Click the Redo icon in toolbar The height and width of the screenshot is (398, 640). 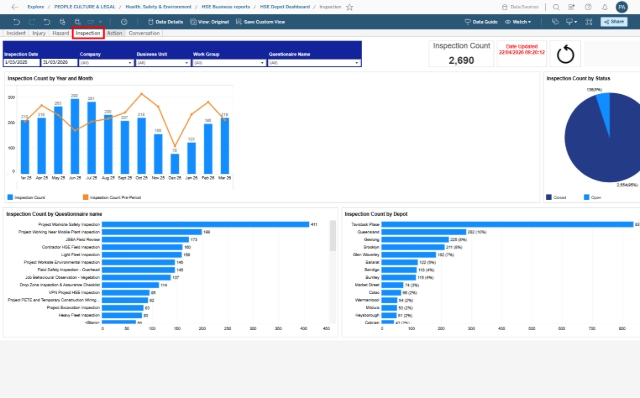31,22
